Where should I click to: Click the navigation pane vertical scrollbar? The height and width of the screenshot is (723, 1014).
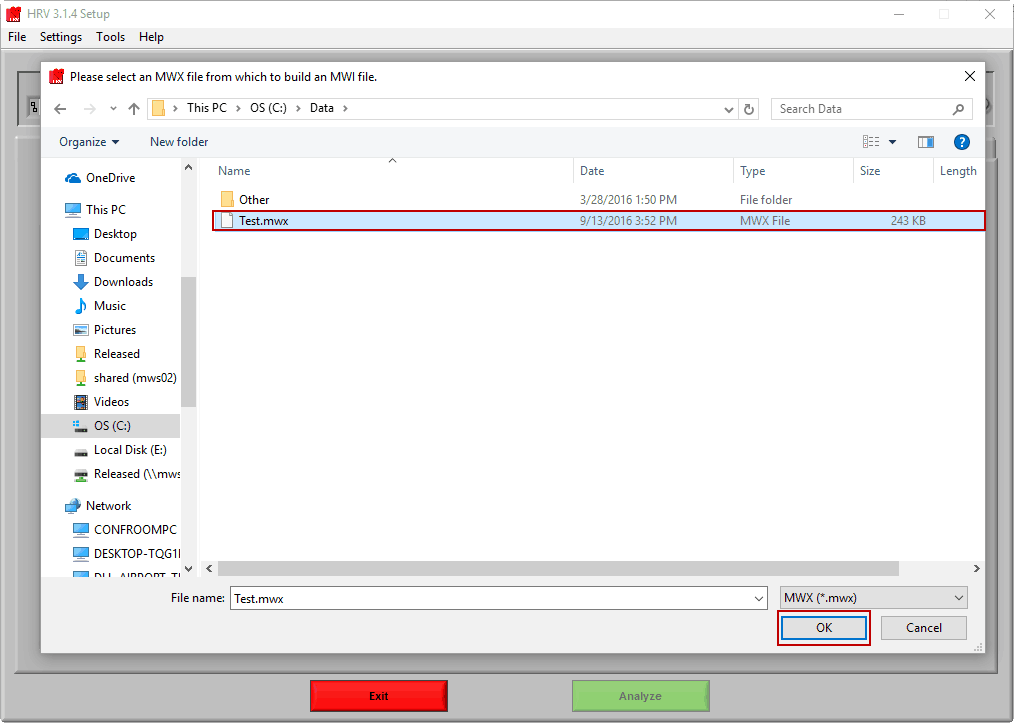pos(188,341)
